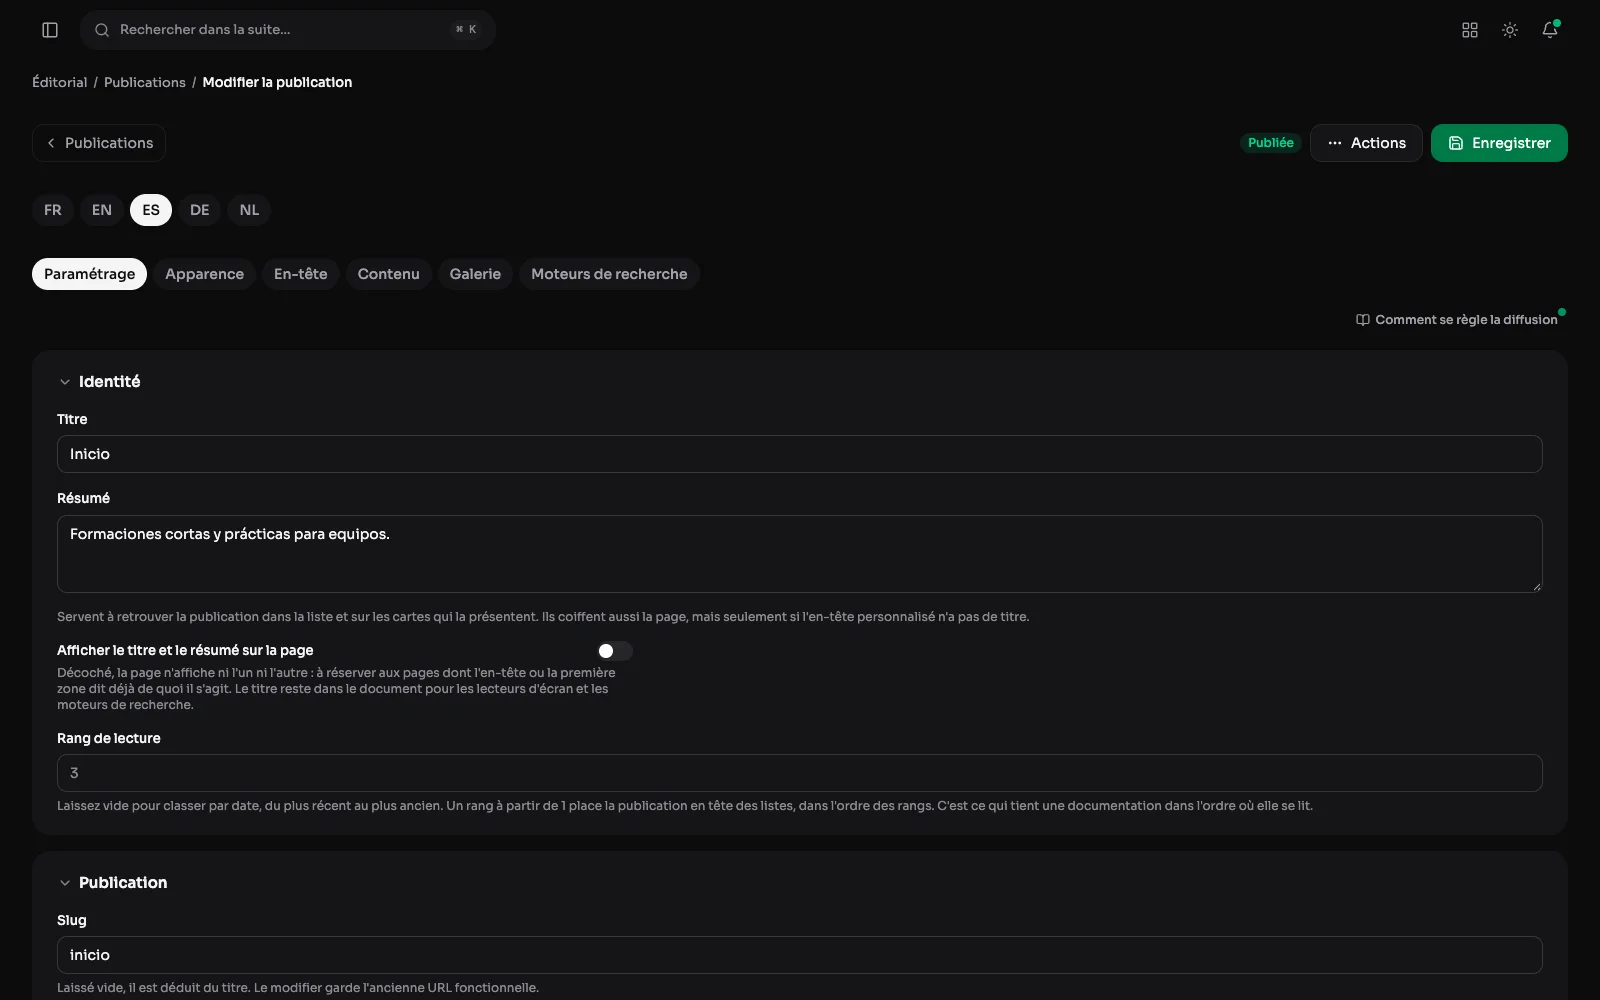Switch to NL language
The height and width of the screenshot is (1000, 1600).
click(x=249, y=210)
